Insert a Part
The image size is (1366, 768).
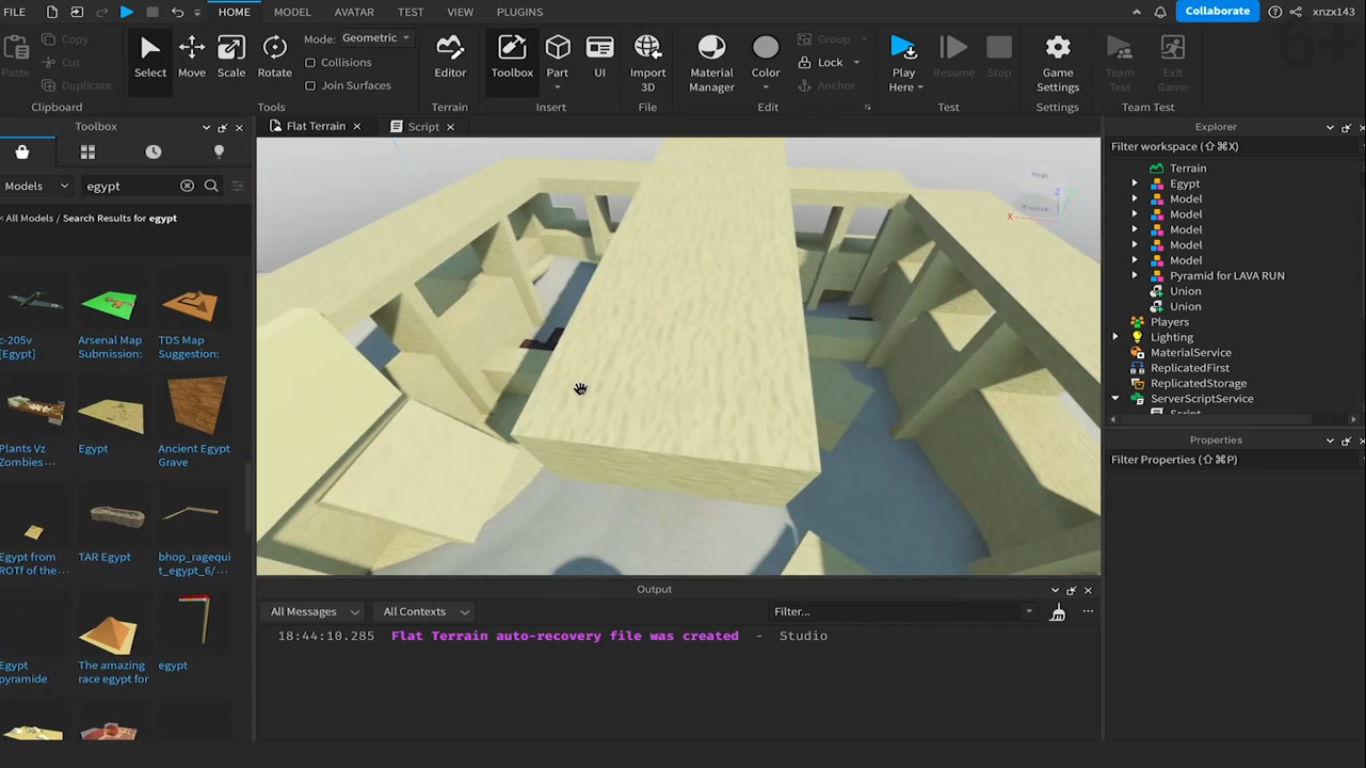click(557, 58)
